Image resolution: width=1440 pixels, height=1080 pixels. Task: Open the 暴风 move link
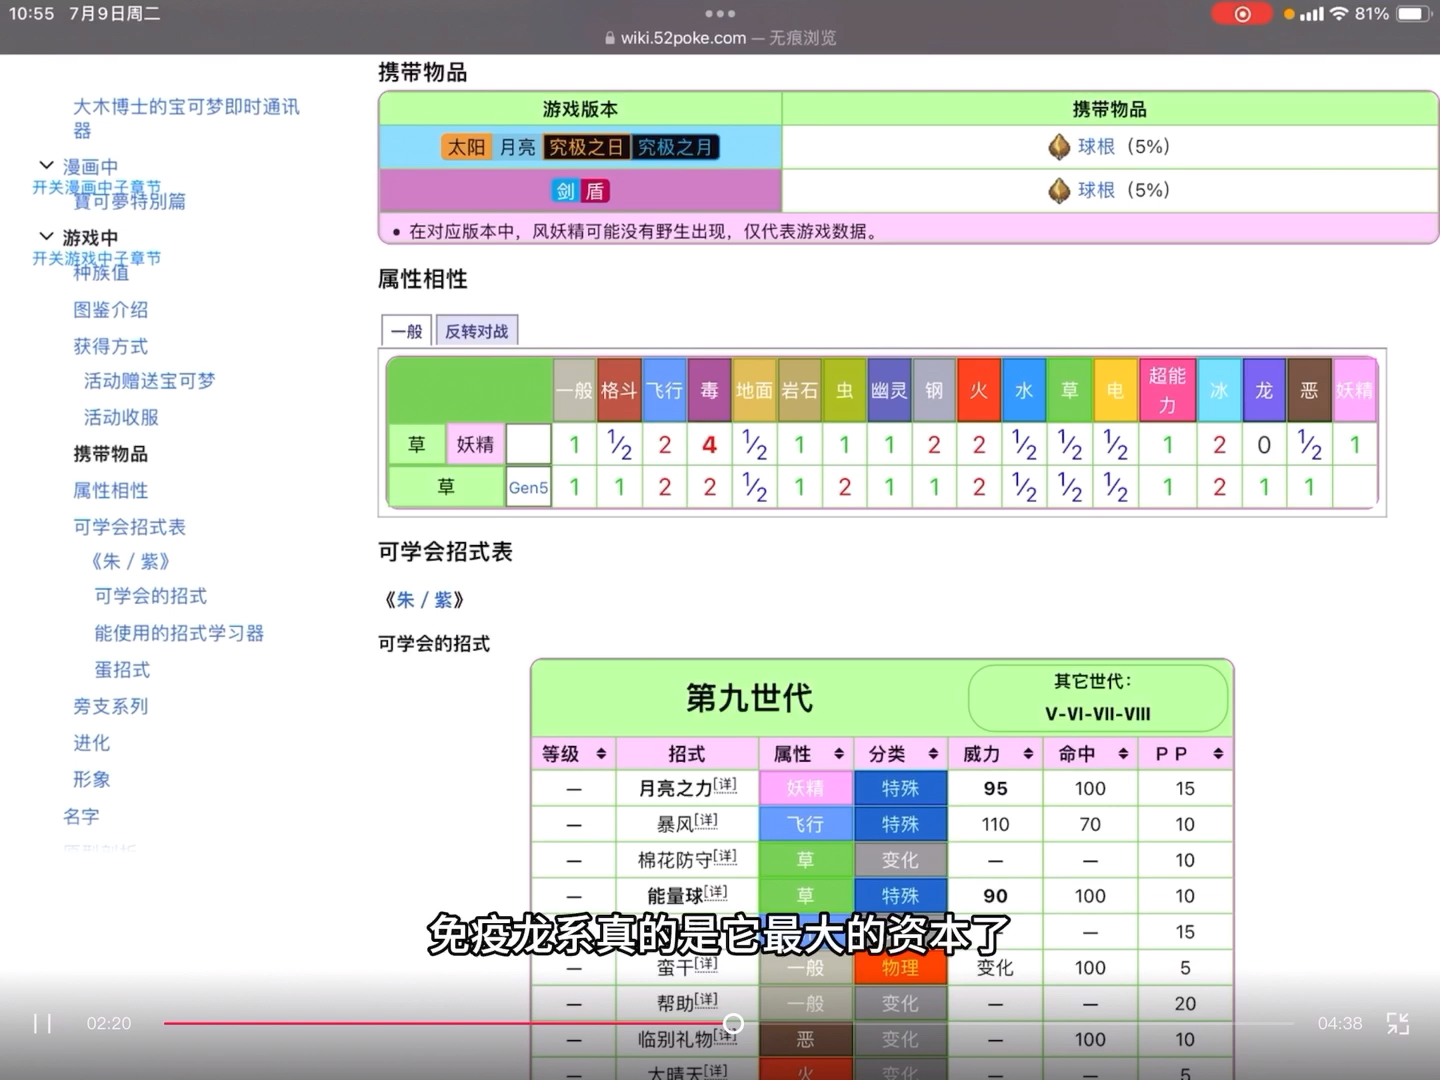pos(675,824)
